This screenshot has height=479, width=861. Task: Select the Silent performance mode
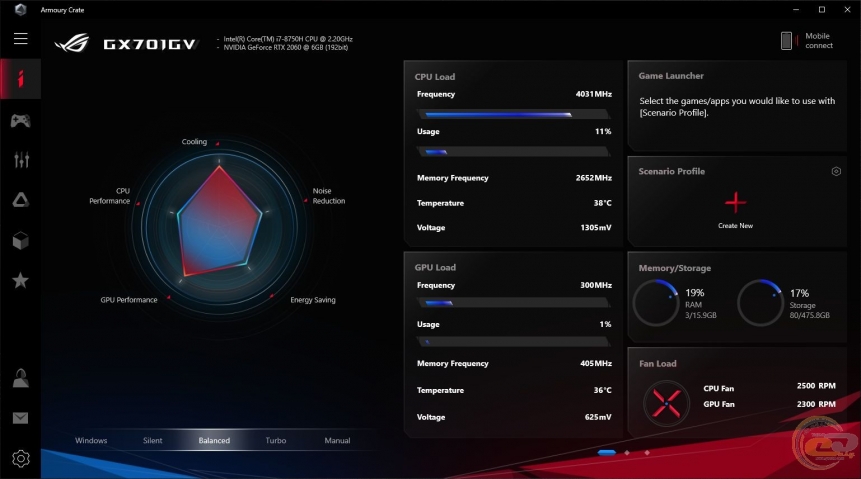point(153,441)
